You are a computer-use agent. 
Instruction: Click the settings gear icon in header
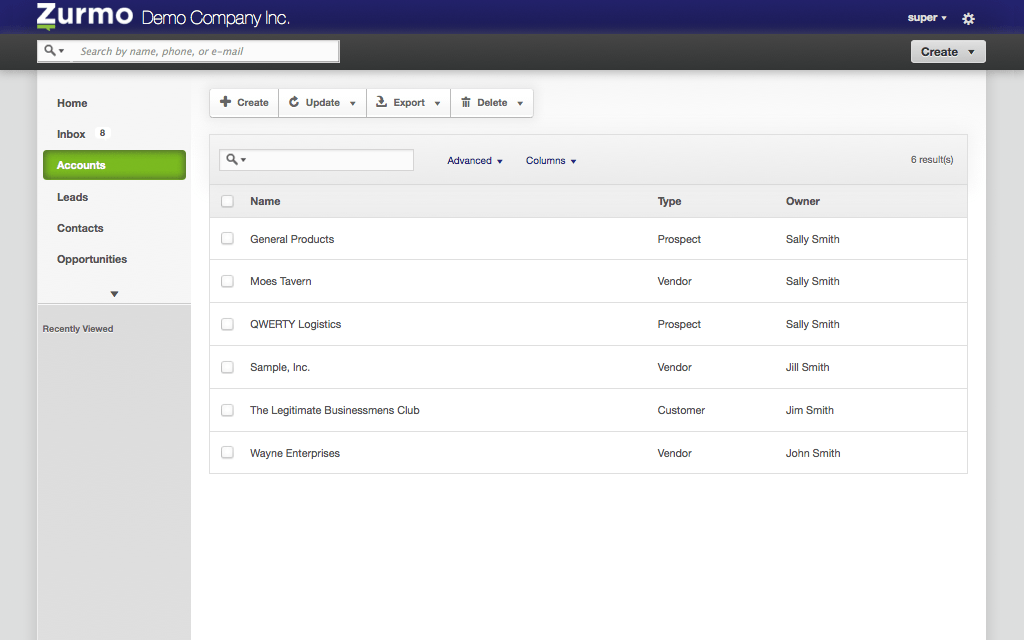click(968, 18)
